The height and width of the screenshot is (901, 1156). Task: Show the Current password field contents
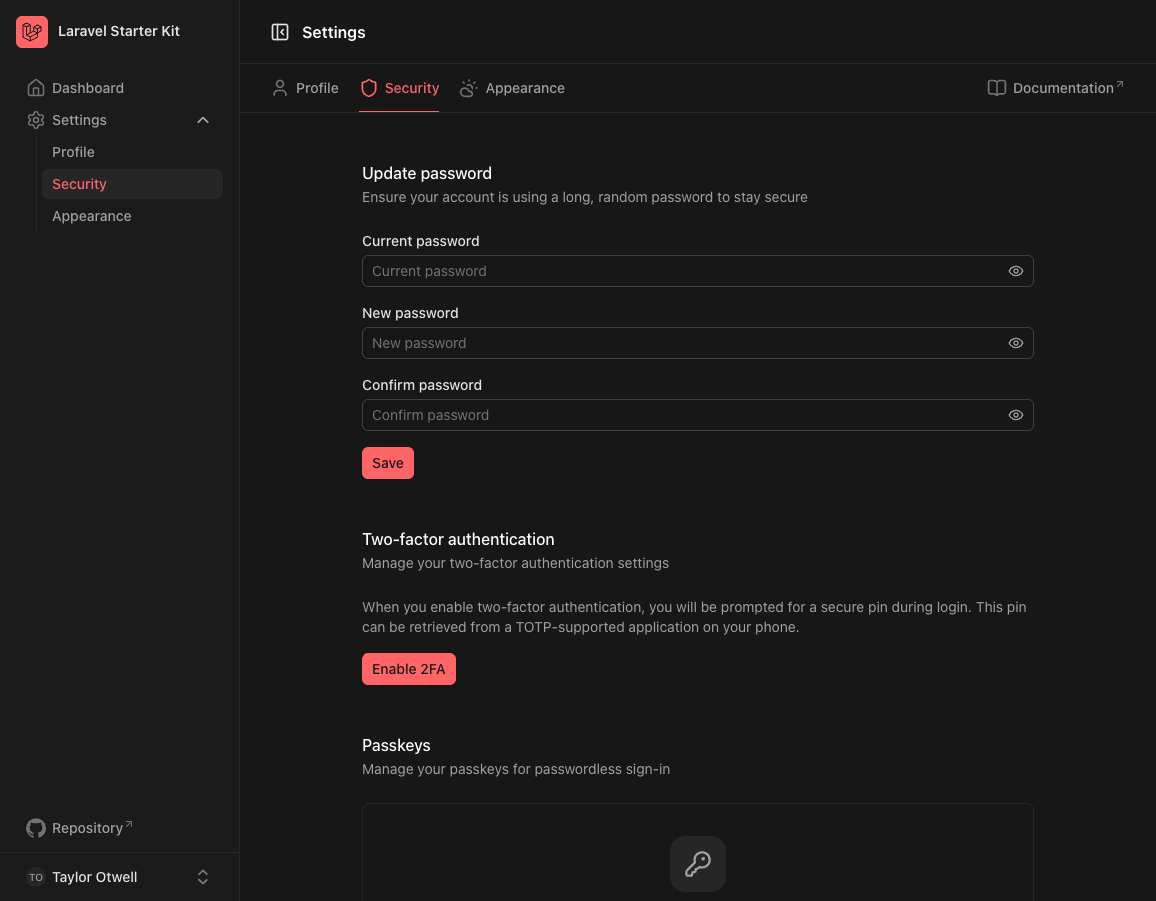pyautogui.click(x=1015, y=271)
